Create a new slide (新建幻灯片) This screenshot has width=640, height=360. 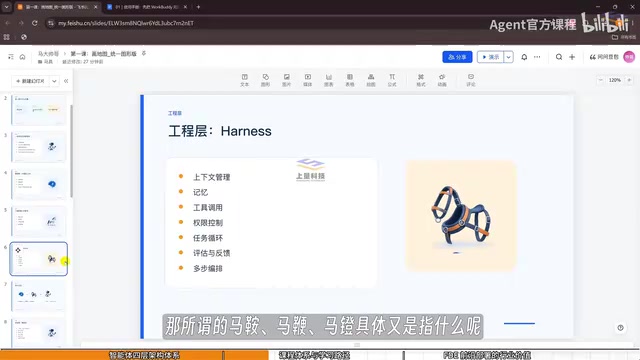coord(31,81)
